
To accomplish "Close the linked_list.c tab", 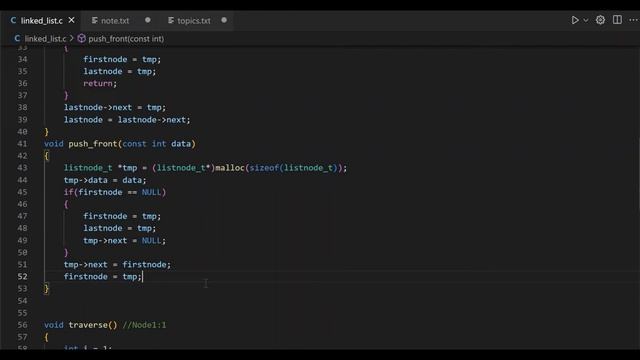I will [x=71, y=20].
